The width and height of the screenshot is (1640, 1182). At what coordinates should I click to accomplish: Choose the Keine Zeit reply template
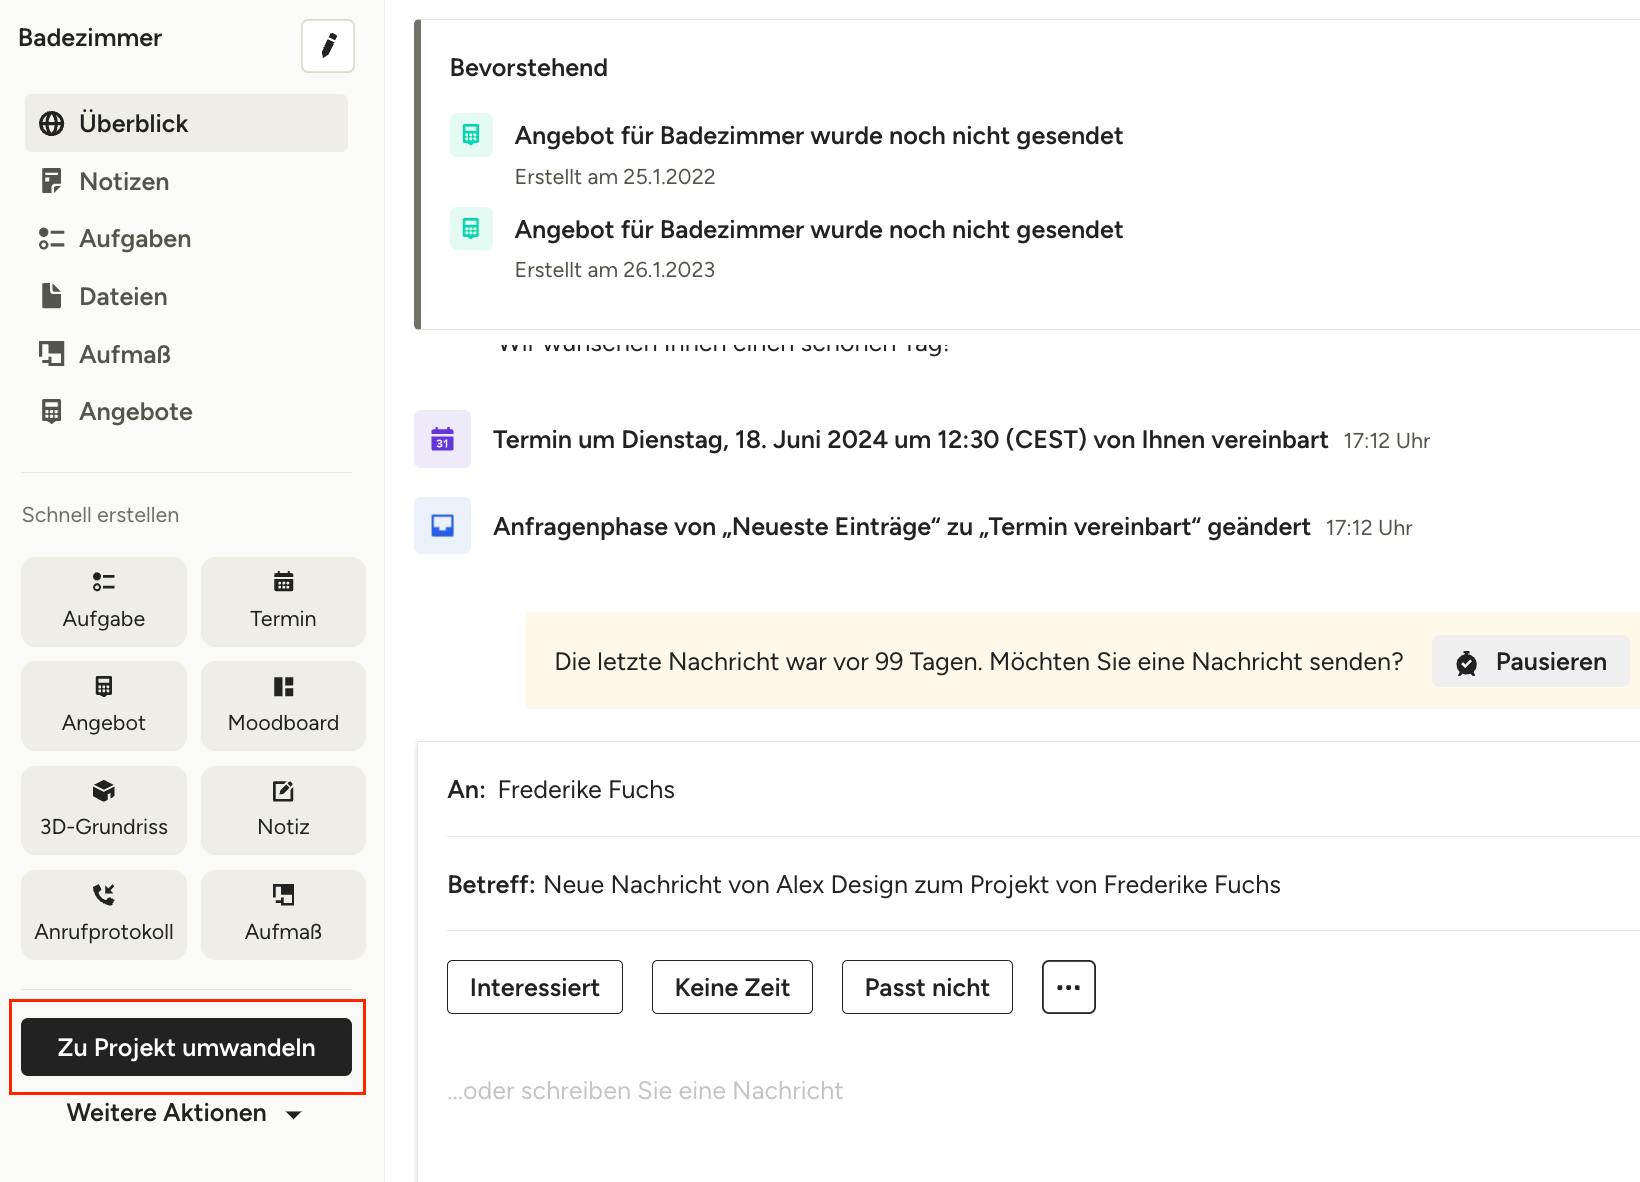pyautogui.click(x=732, y=987)
